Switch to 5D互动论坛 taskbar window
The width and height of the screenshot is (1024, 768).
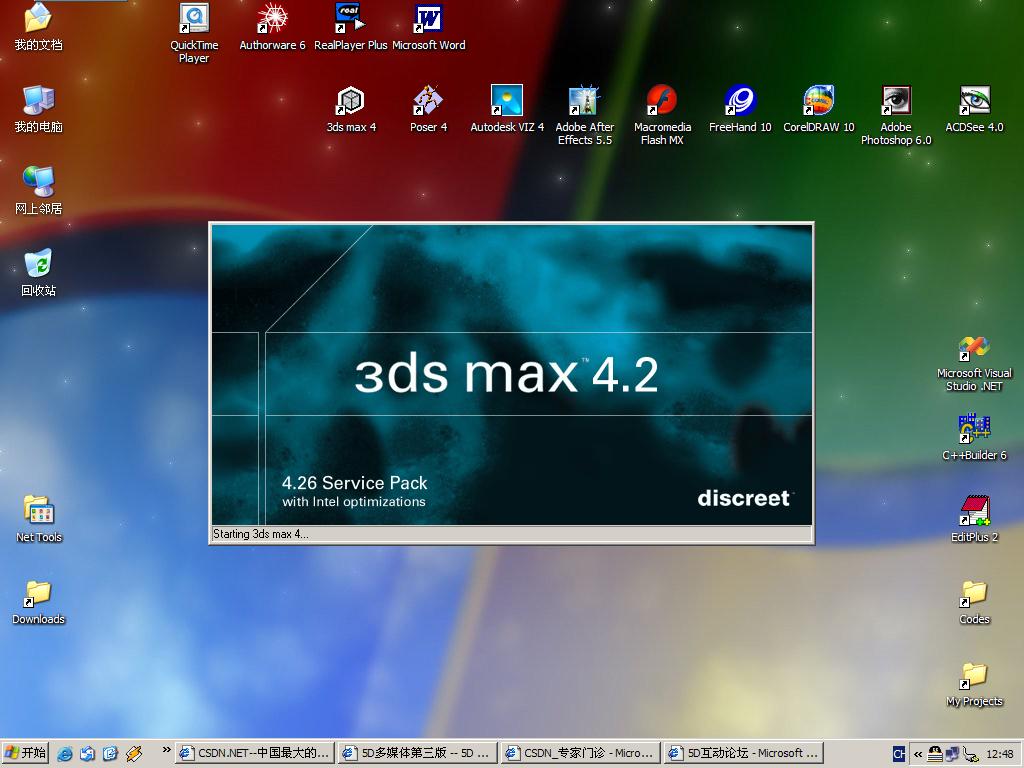click(x=744, y=753)
